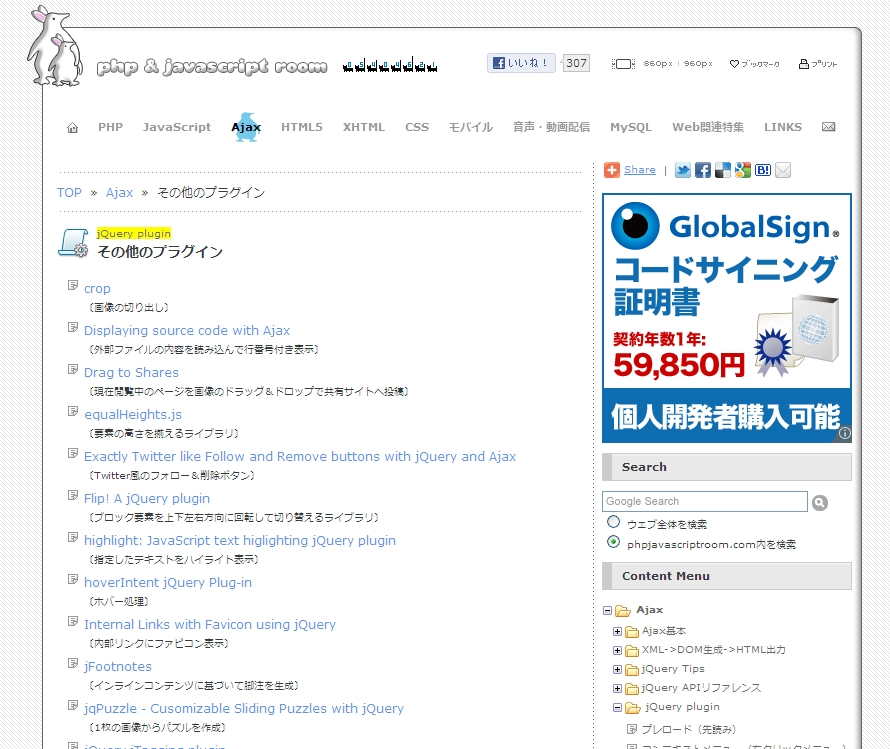This screenshot has width=890, height=749.
Task: Click folder icon of Ajax基本
Action: pos(632,632)
